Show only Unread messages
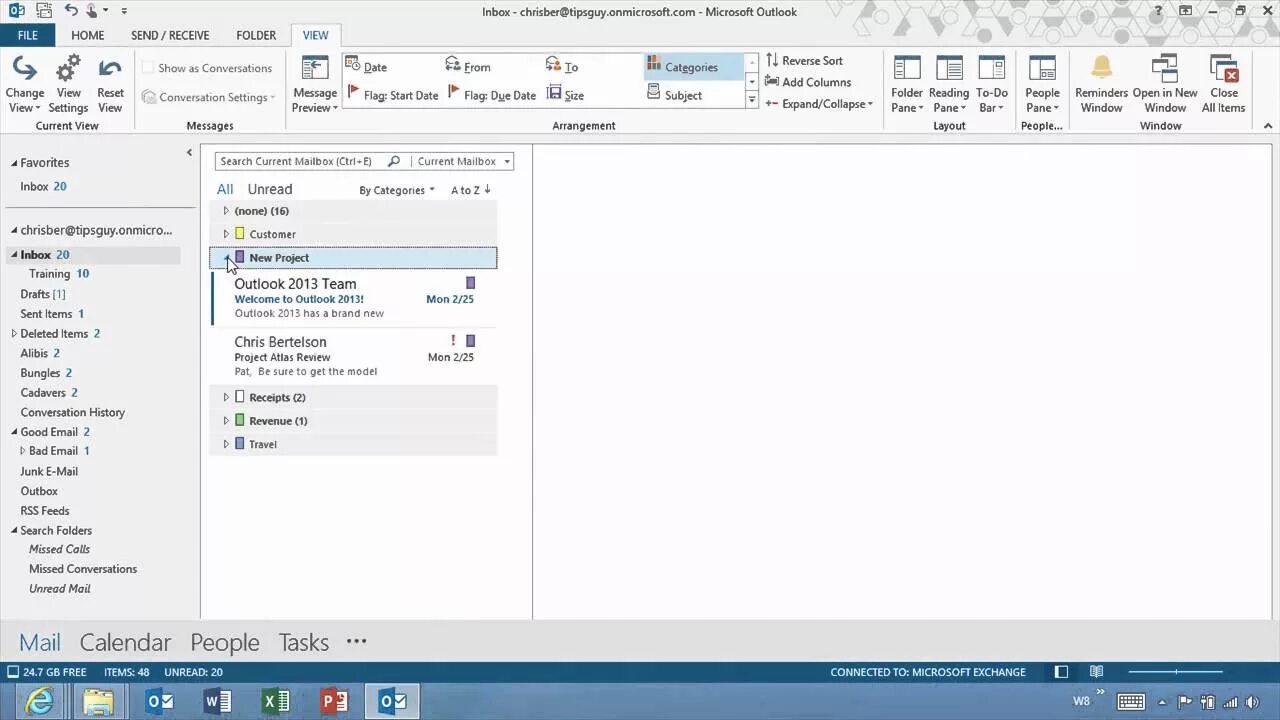 pos(270,189)
